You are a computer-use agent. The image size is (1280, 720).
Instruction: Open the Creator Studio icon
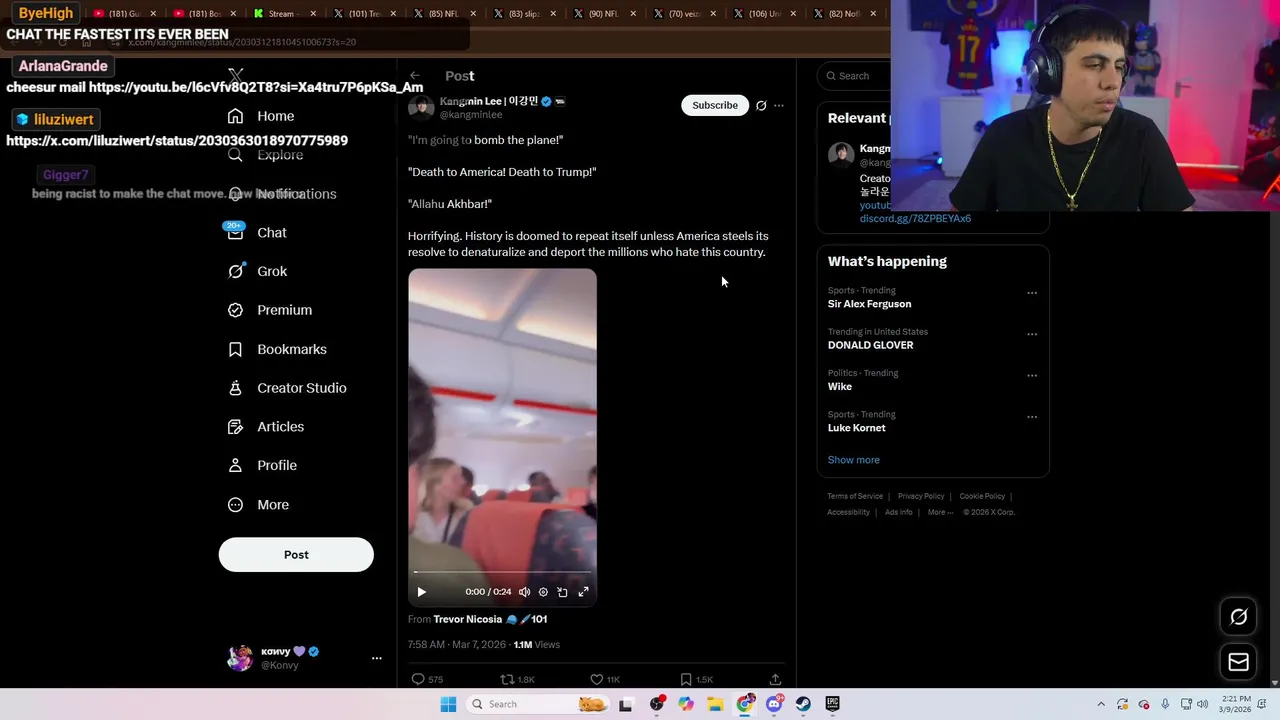[x=235, y=388]
